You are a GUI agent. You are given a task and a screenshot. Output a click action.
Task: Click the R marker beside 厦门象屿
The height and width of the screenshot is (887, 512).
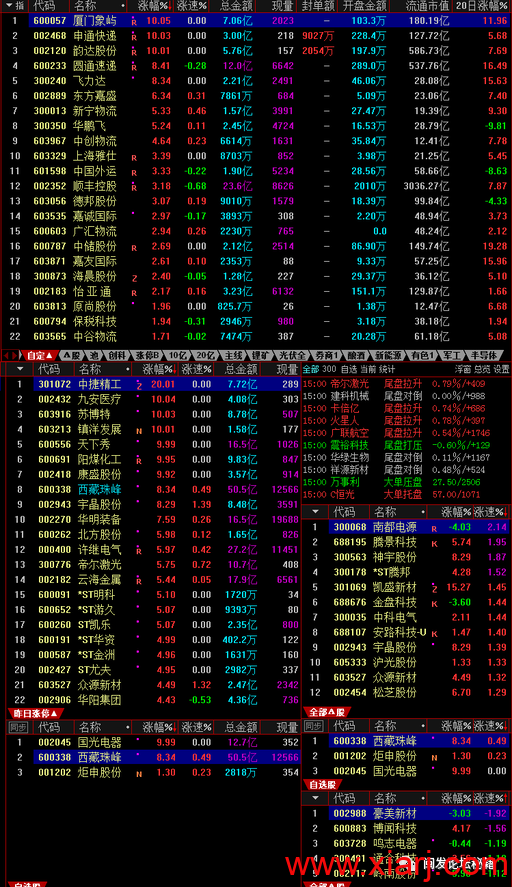(x=134, y=23)
